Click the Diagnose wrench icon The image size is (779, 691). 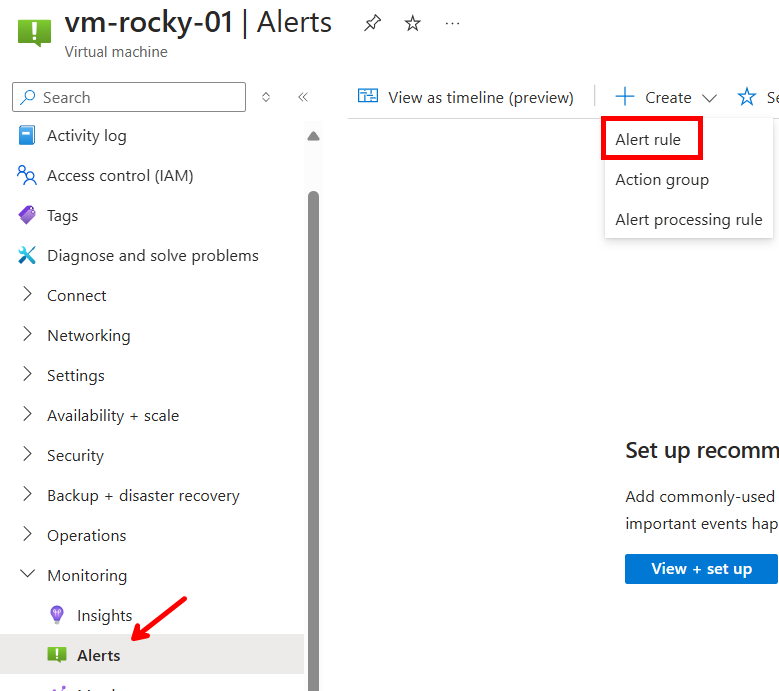(x=27, y=255)
